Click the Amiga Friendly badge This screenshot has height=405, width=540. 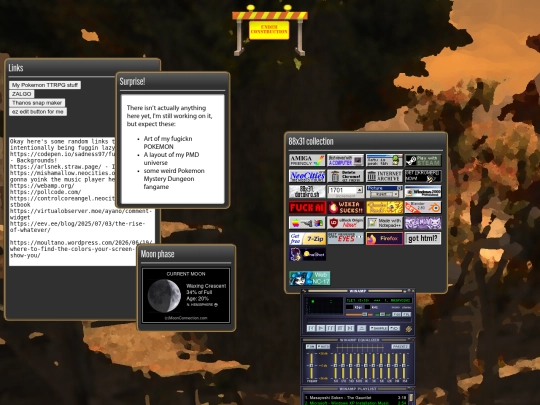click(x=307, y=160)
